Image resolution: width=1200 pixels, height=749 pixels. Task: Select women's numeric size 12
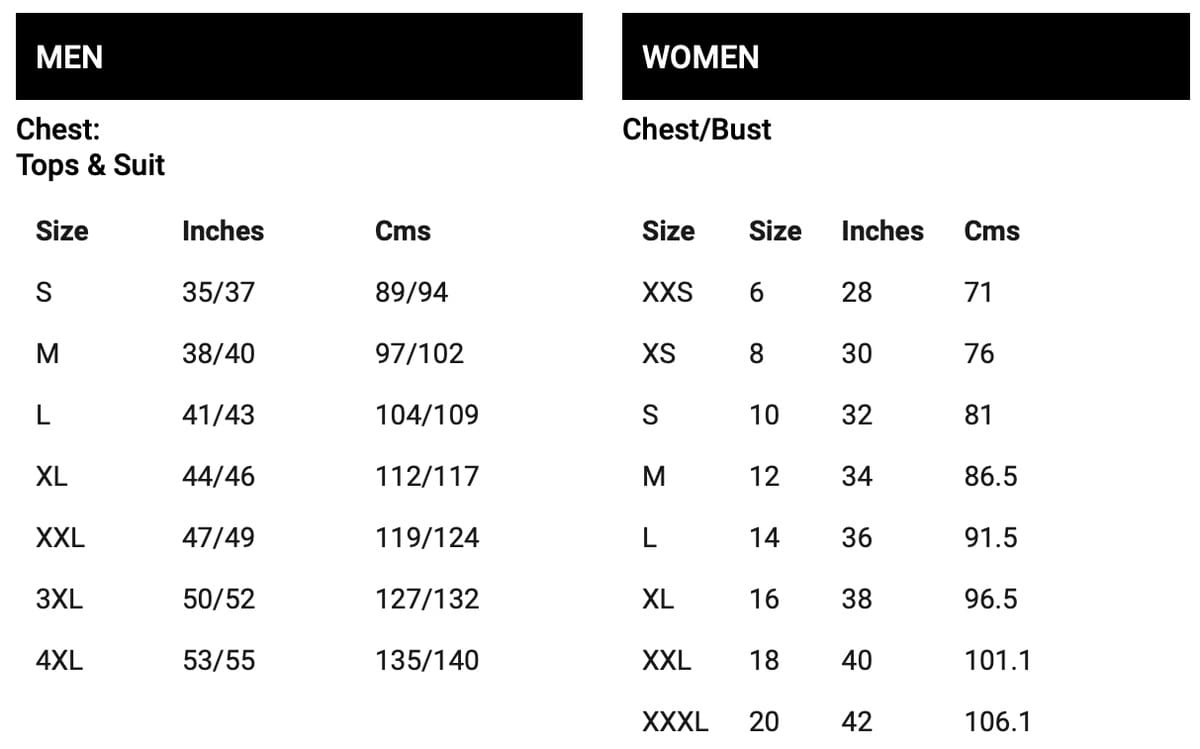(764, 477)
